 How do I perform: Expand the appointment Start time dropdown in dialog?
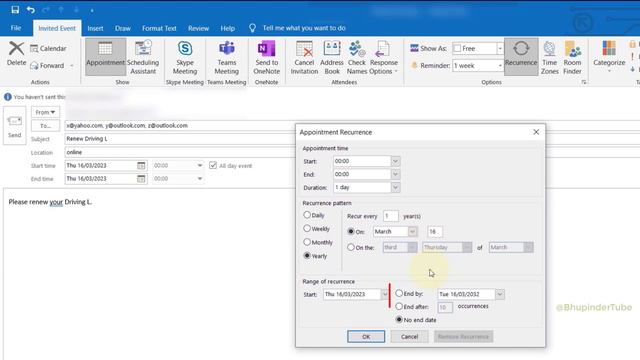[395, 161]
